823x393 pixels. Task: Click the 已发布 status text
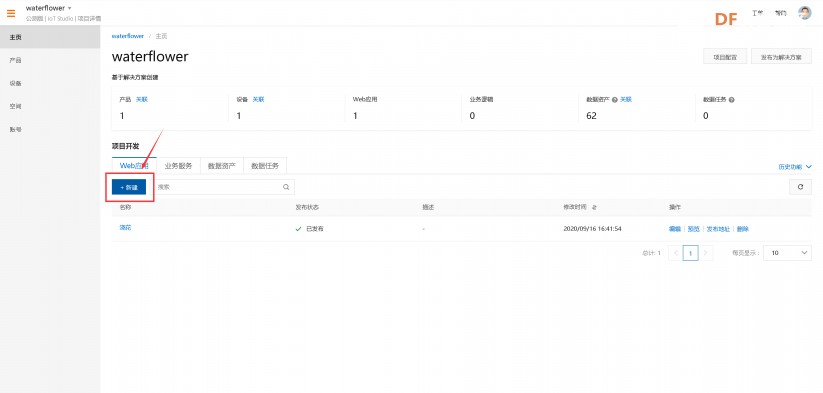[x=315, y=229]
